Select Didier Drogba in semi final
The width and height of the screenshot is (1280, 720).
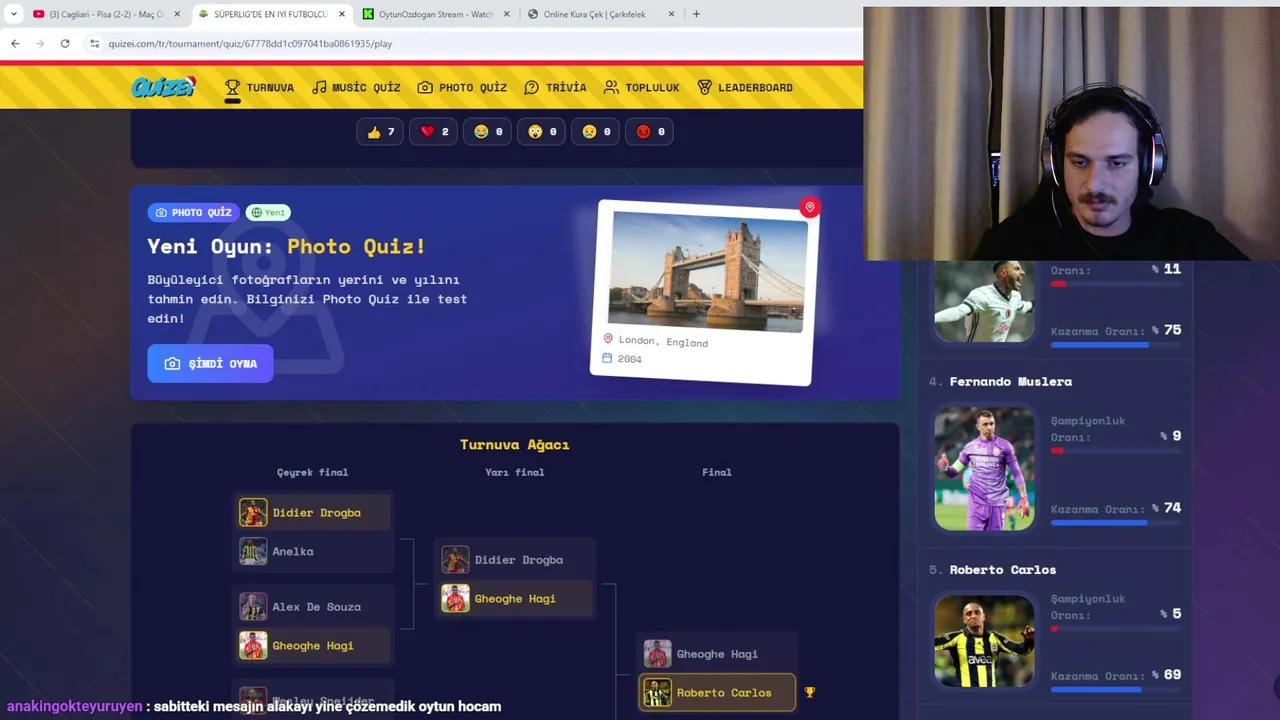tap(516, 559)
